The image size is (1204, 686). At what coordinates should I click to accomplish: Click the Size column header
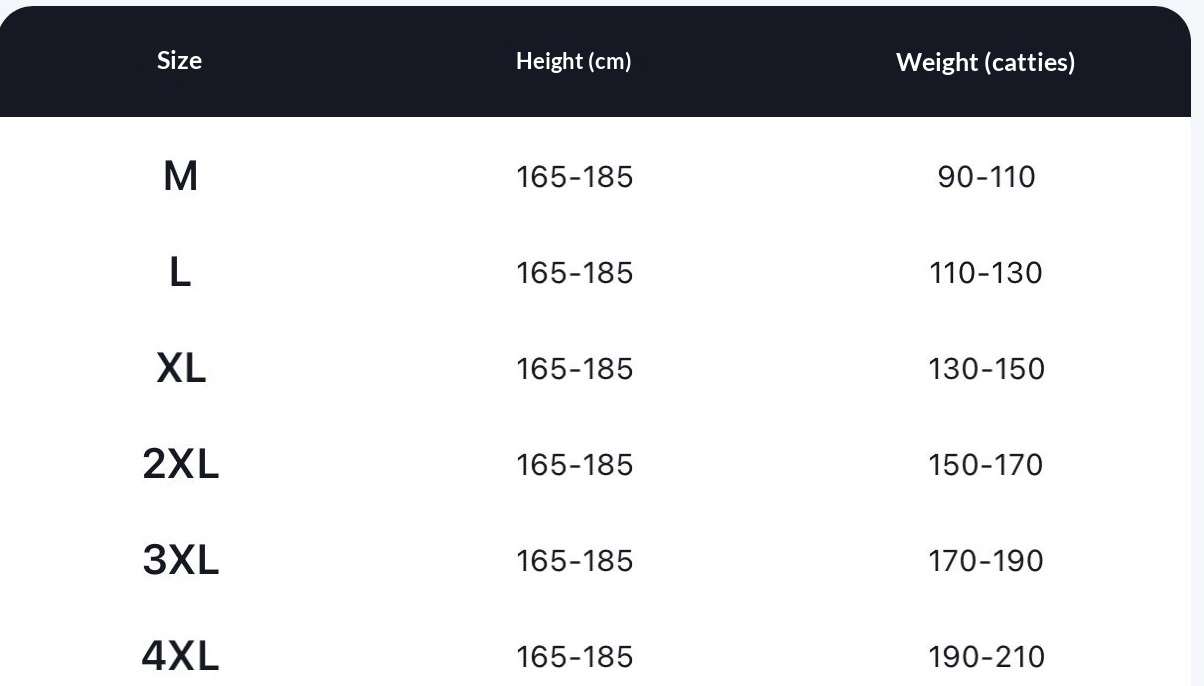tap(179, 61)
